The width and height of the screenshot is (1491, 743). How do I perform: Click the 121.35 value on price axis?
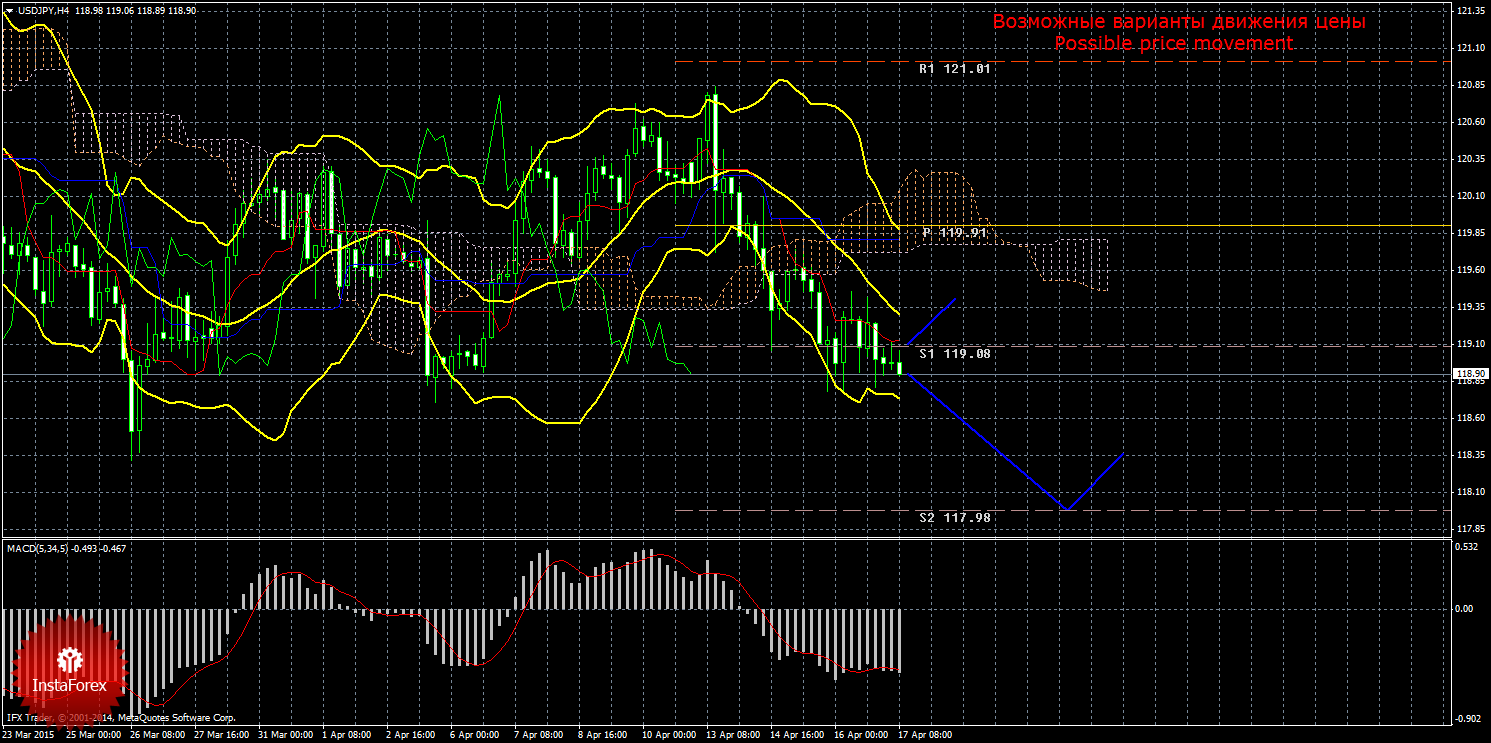point(1469,11)
